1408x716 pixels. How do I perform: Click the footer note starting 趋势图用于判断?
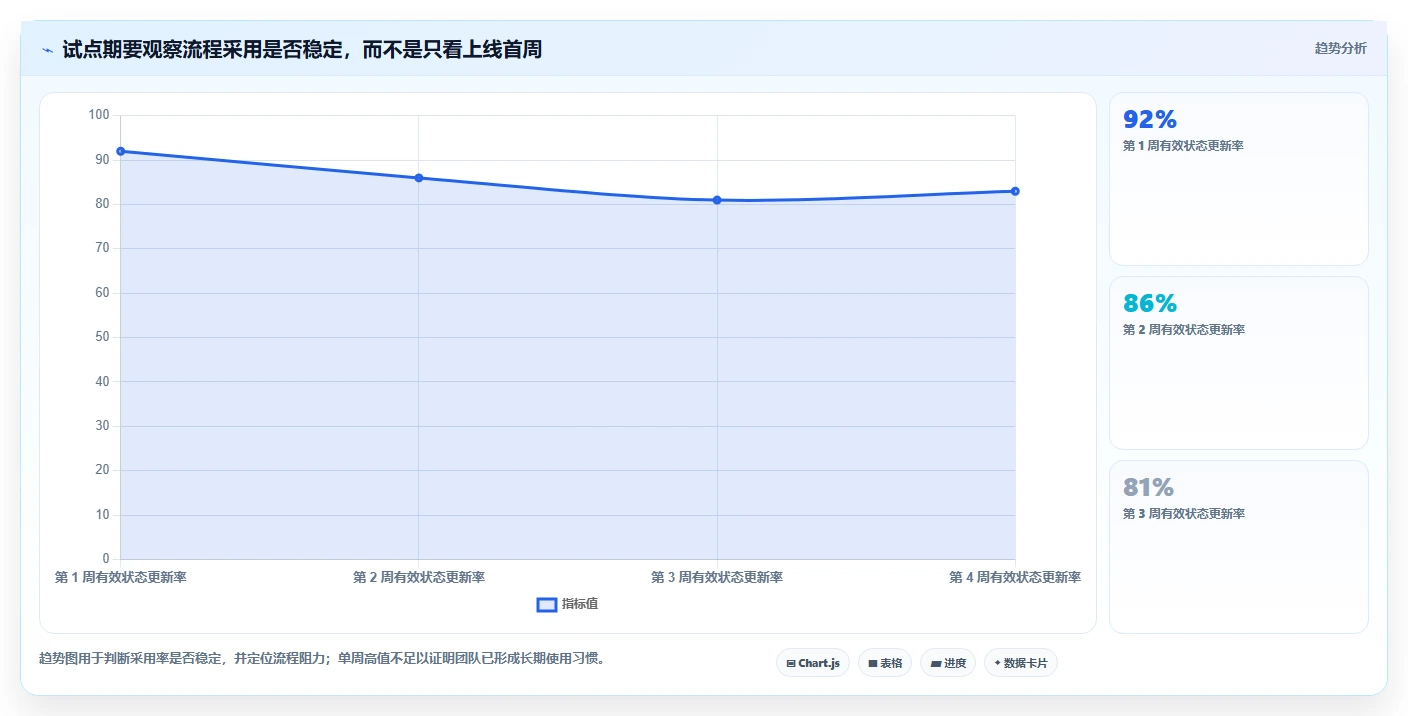tap(322, 659)
